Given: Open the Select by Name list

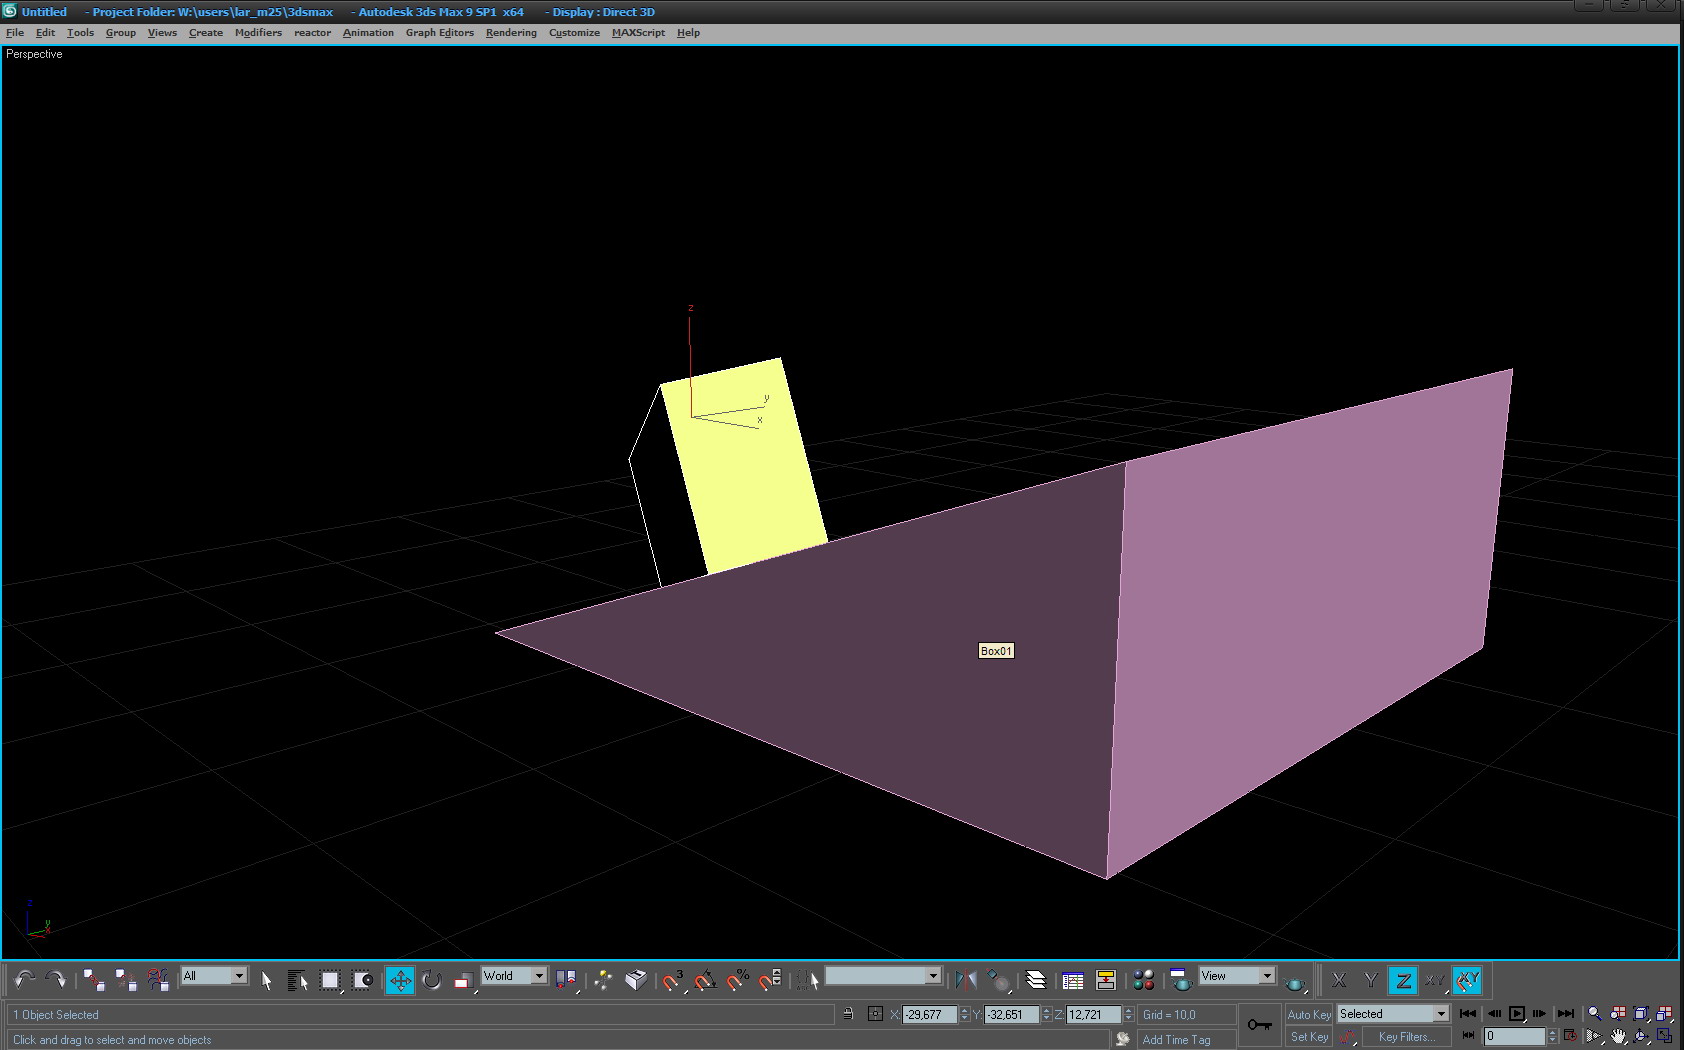Looking at the screenshot, I should (x=298, y=980).
